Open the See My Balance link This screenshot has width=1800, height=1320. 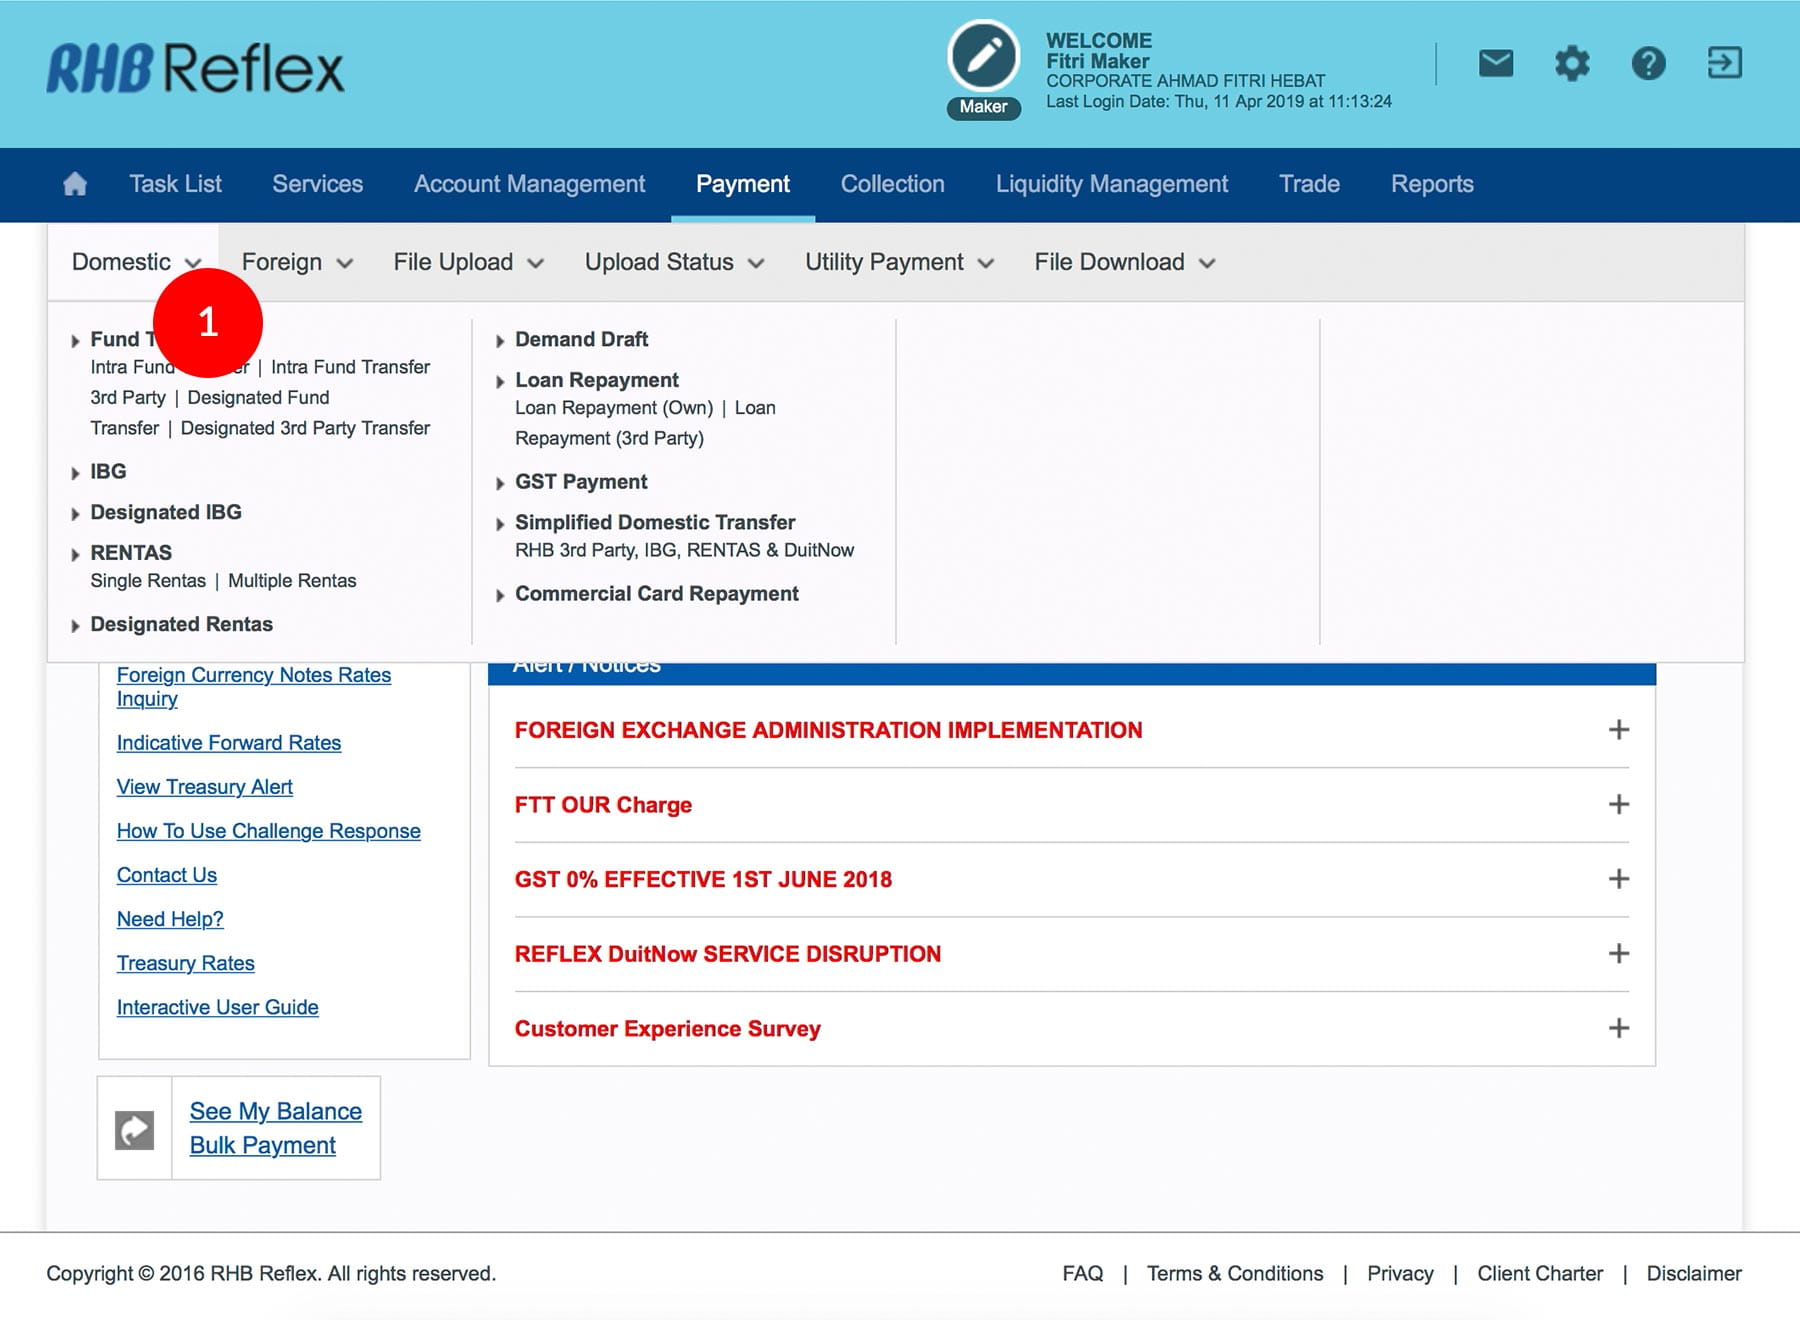click(x=276, y=1111)
